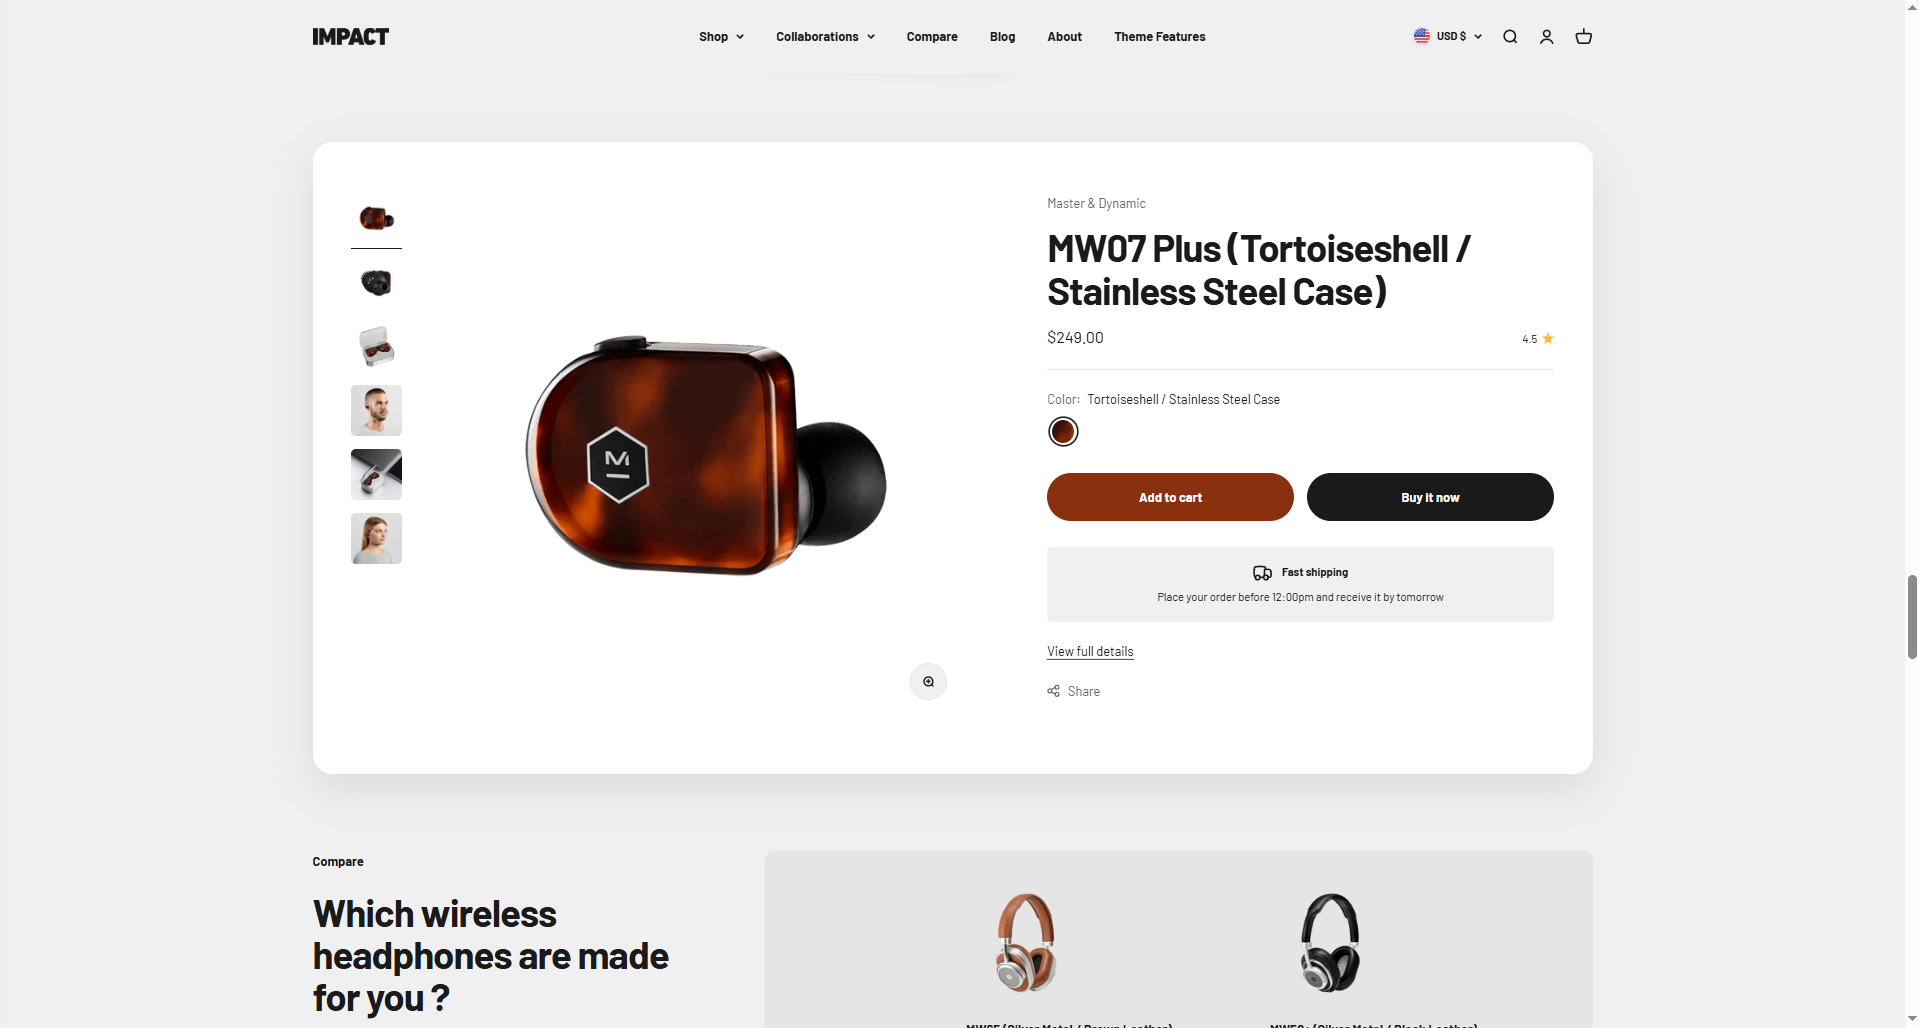1919x1028 pixels.
Task: Click the image zoom magnifier button
Action: 928,681
